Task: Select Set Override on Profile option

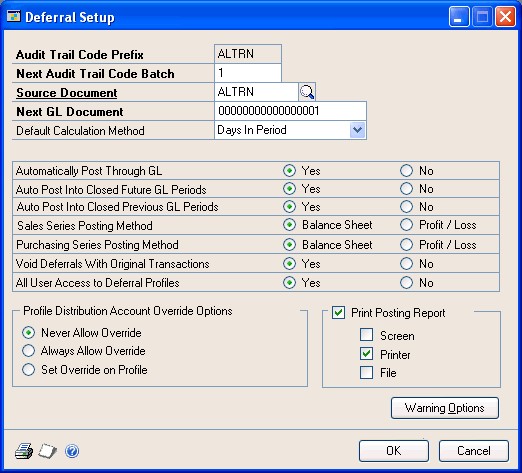Action: point(28,370)
